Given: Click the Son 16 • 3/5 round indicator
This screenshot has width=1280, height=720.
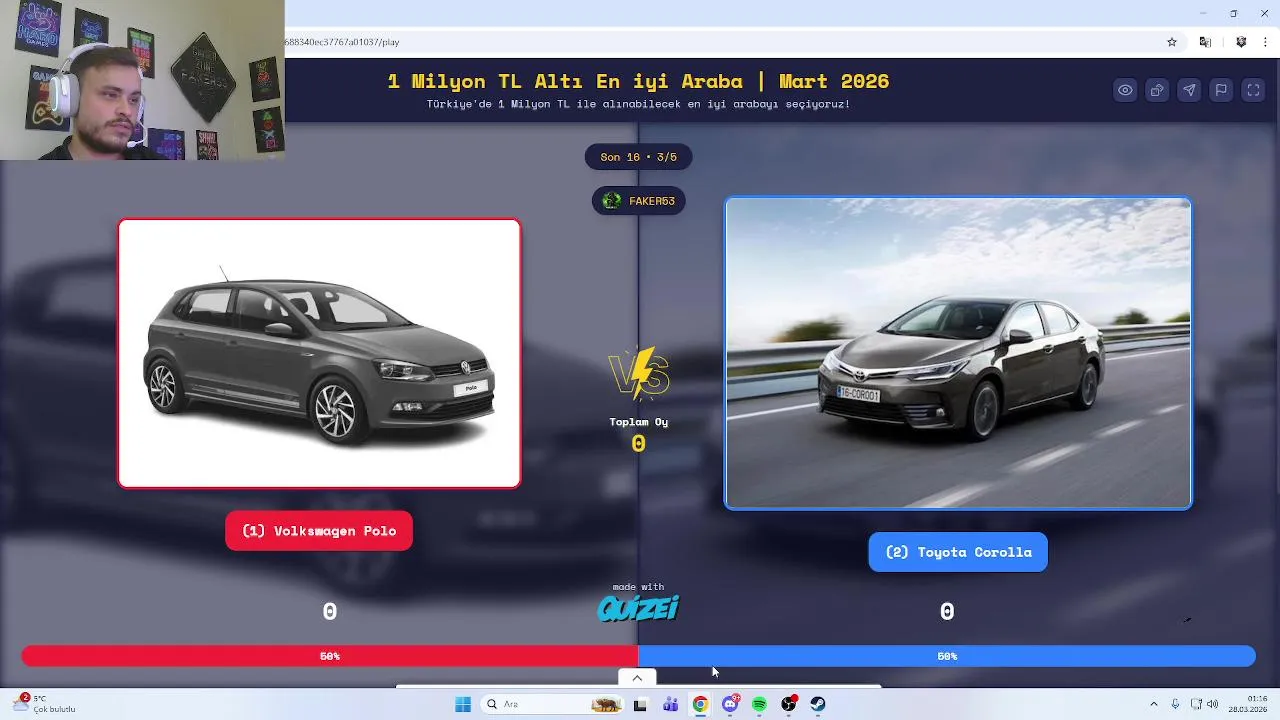Looking at the screenshot, I should coord(638,157).
